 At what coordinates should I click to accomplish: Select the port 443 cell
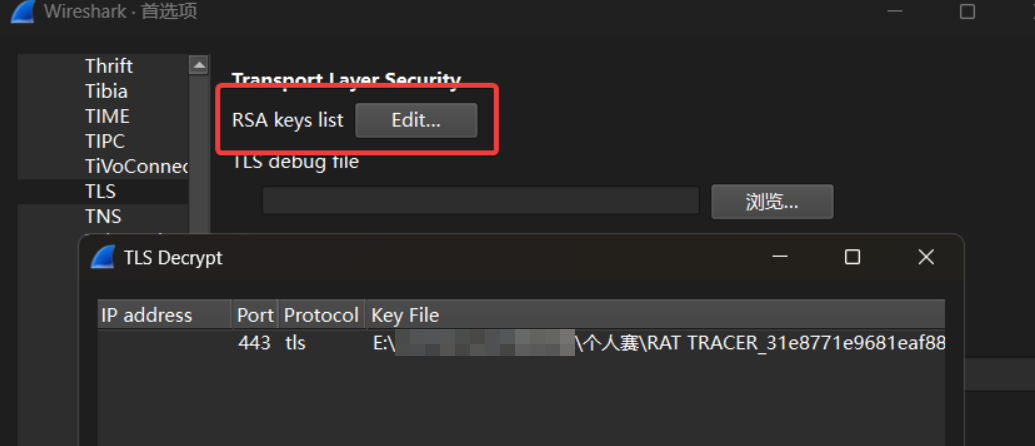pyautogui.click(x=254, y=343)
